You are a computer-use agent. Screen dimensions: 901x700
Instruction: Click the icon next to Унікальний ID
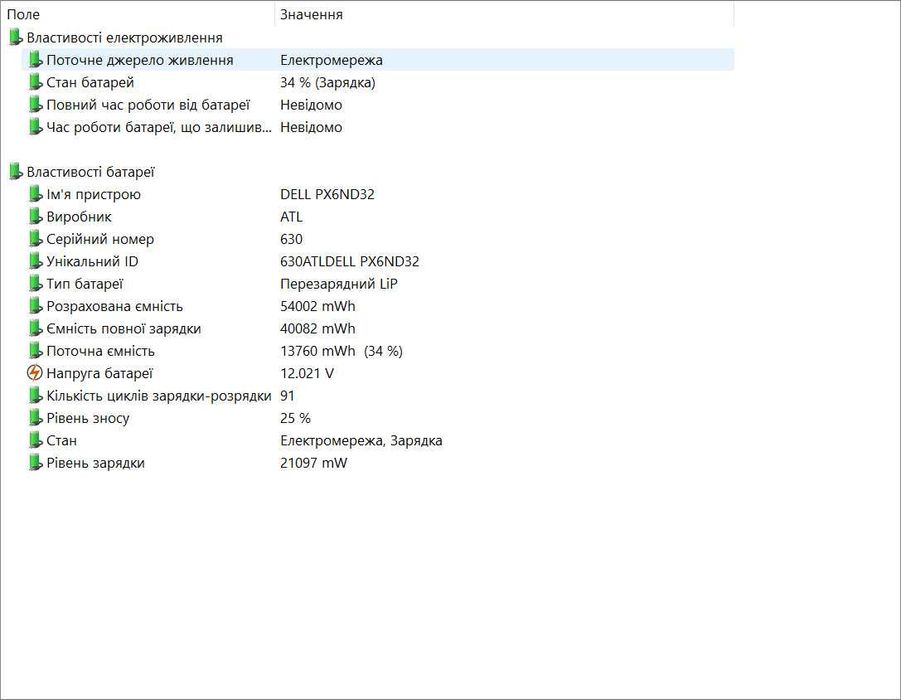tap(36, 261)
